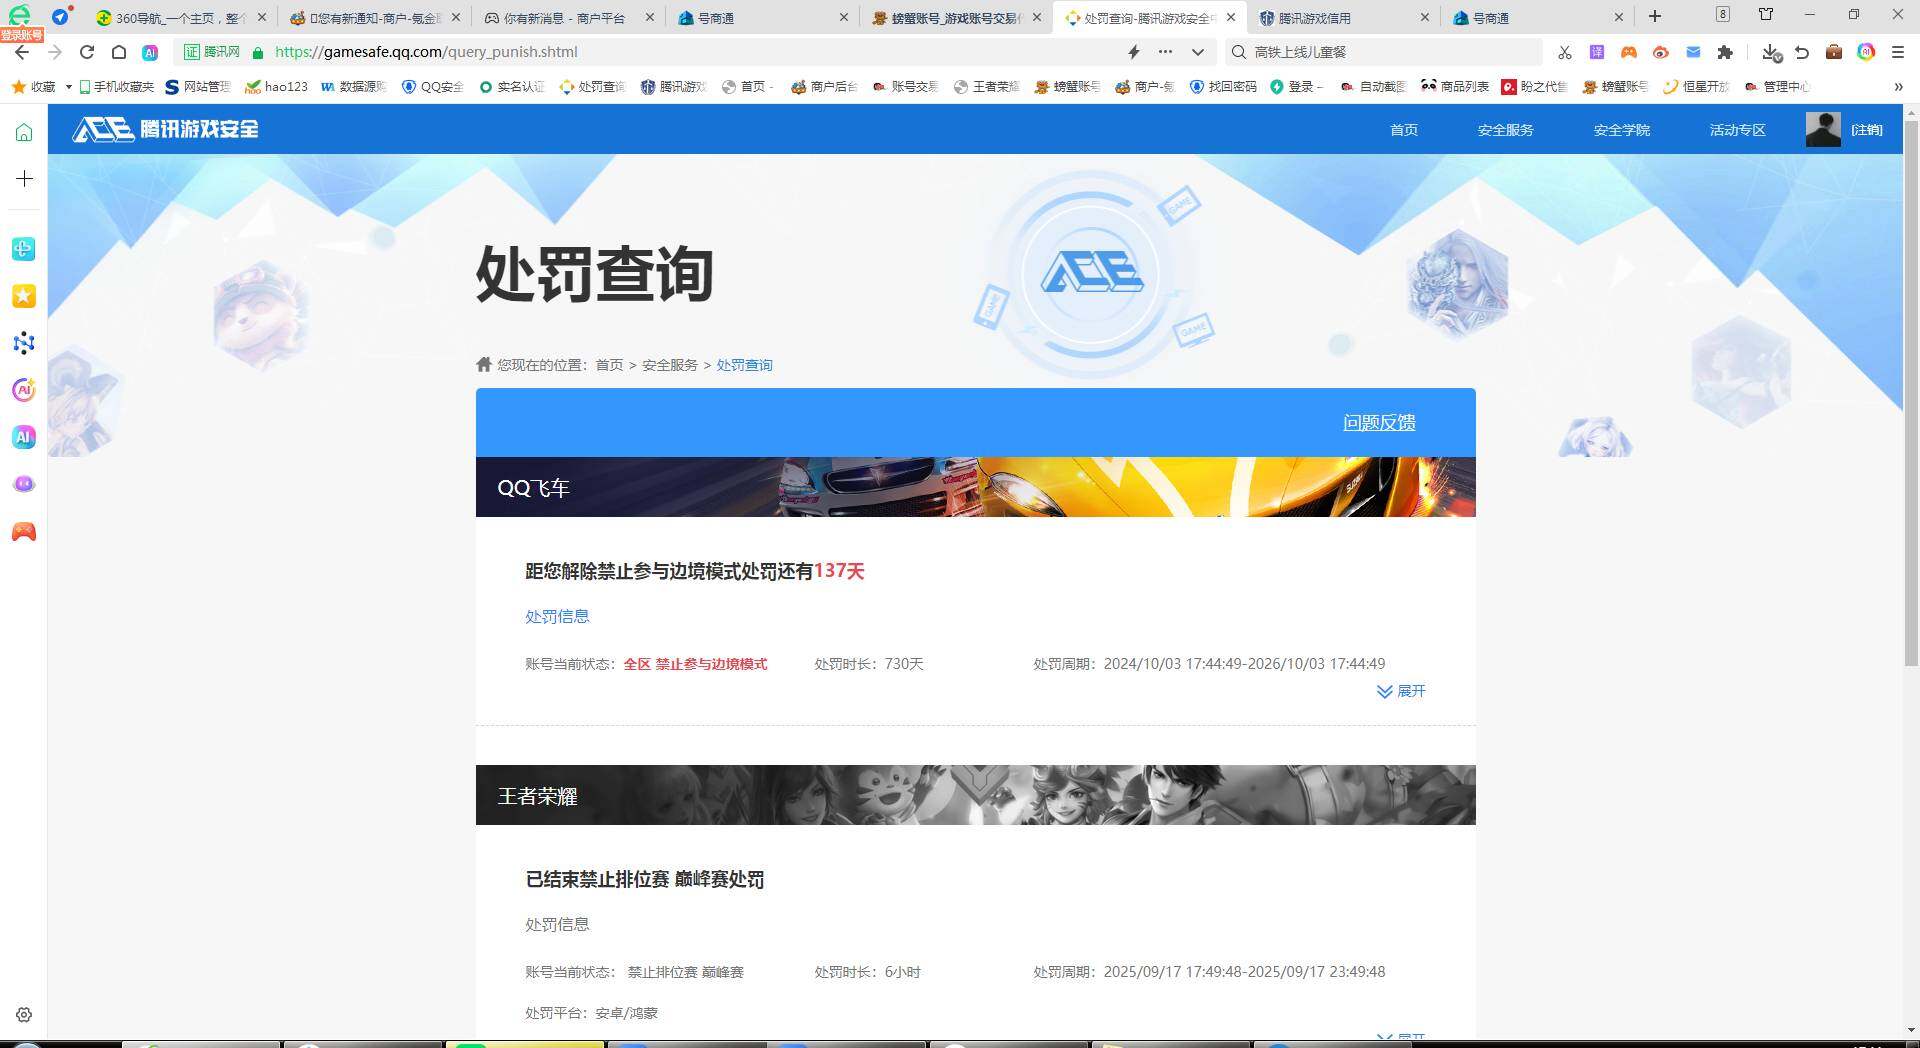Click the undo closed-tab arrow icon
This screenshot has height=1048, width=1920.
[x=1802, y=52]
